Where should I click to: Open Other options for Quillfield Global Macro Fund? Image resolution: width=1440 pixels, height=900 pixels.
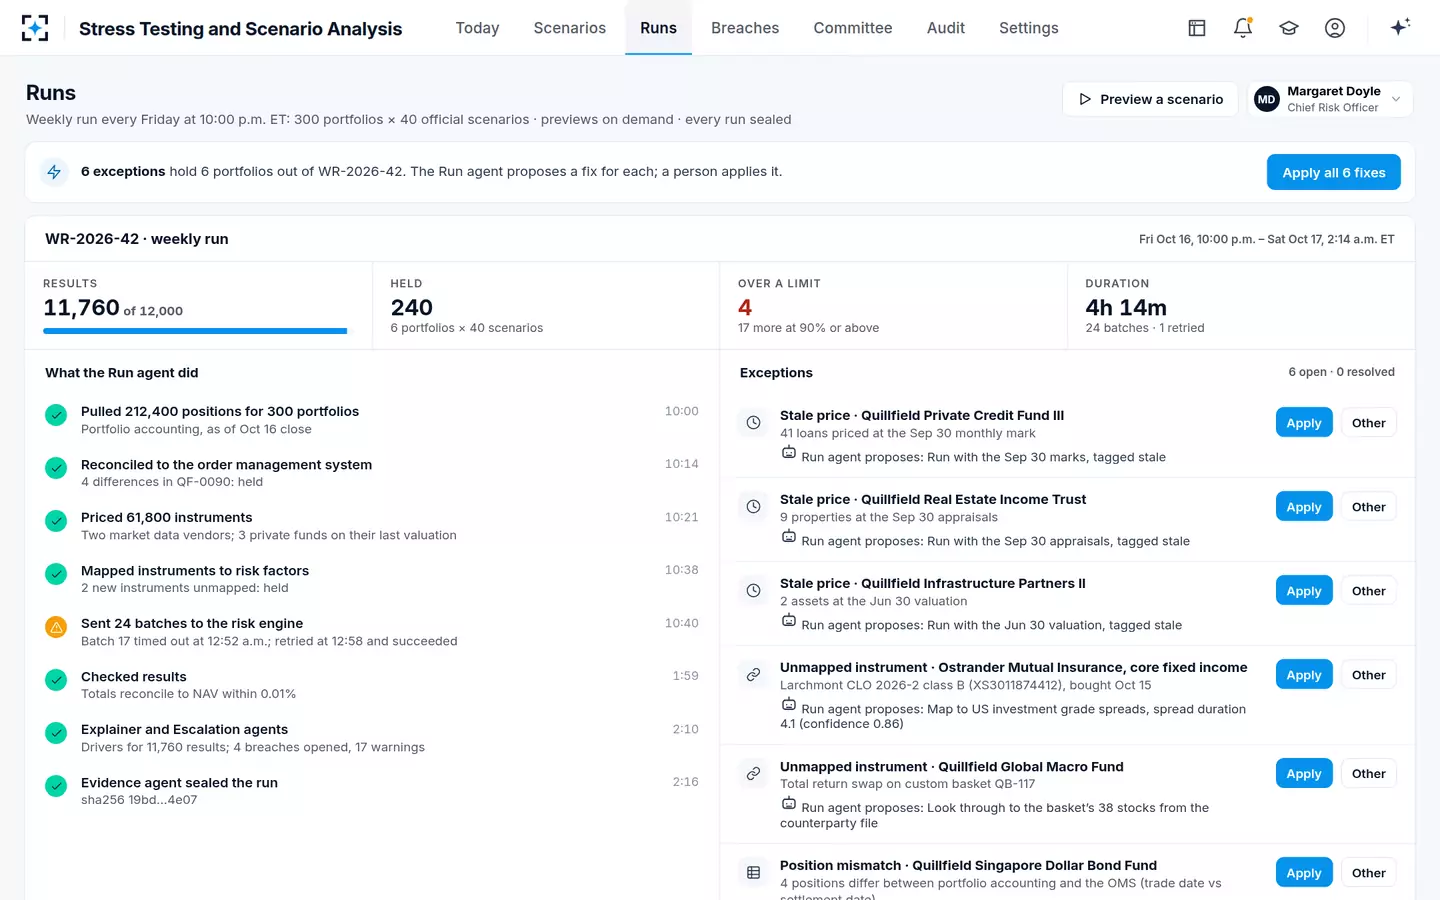(1368, 774)
